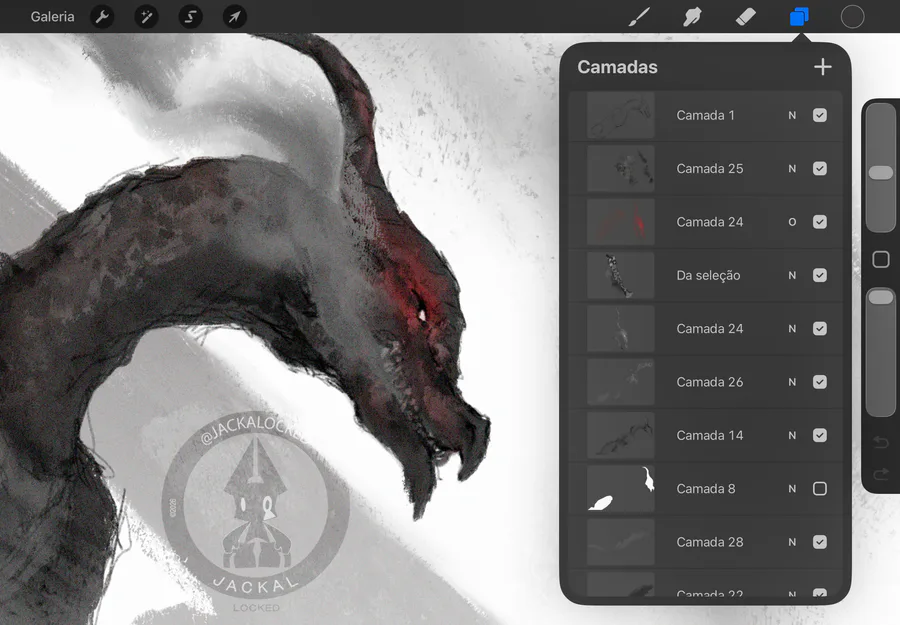The height and width of the screenshot is (625, 900).
Task: Hide the Camada 26 layer
Action: 820,382
